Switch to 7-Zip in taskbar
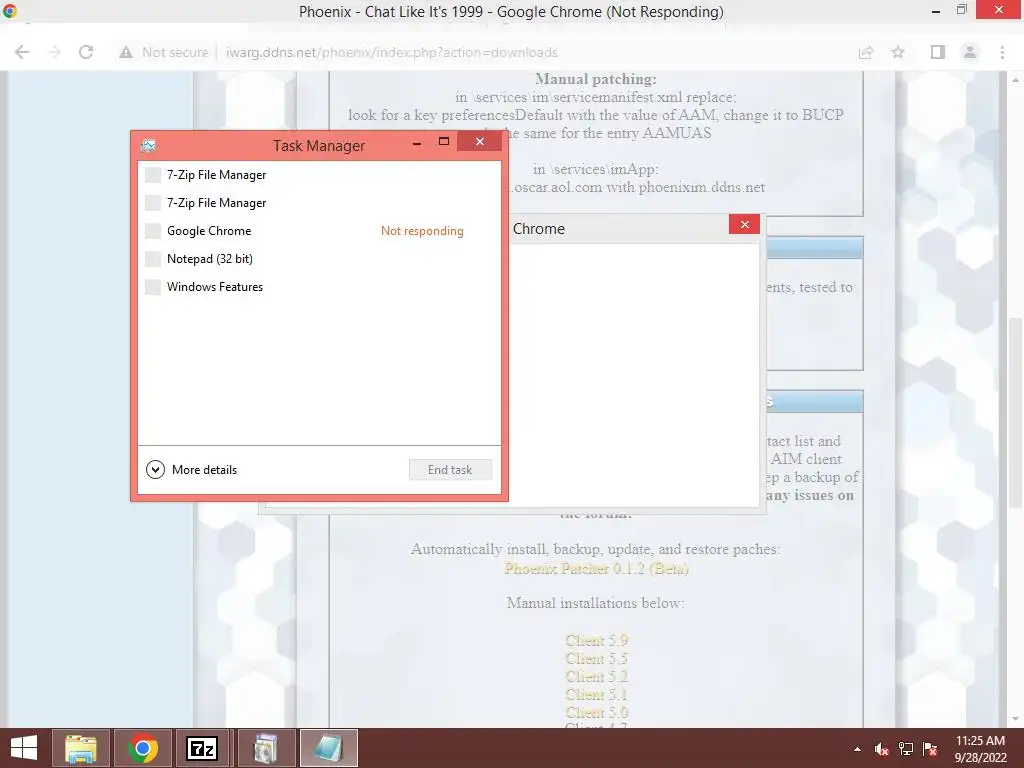1024x768 pixels. (202, 748)
